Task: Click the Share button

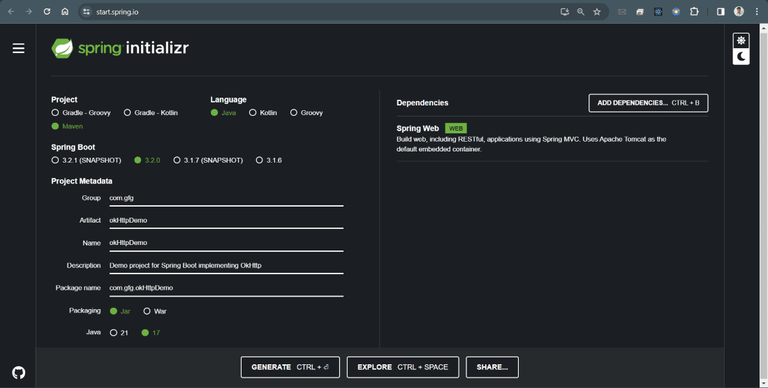Action: click(492, 367)
